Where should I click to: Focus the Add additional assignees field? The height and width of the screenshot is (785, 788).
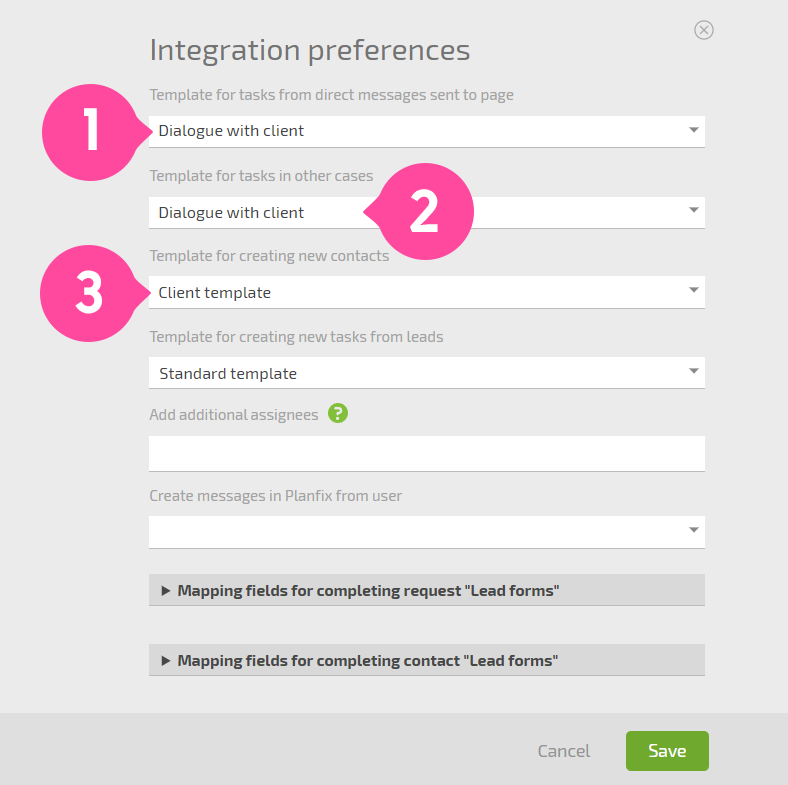coord(427,453)
